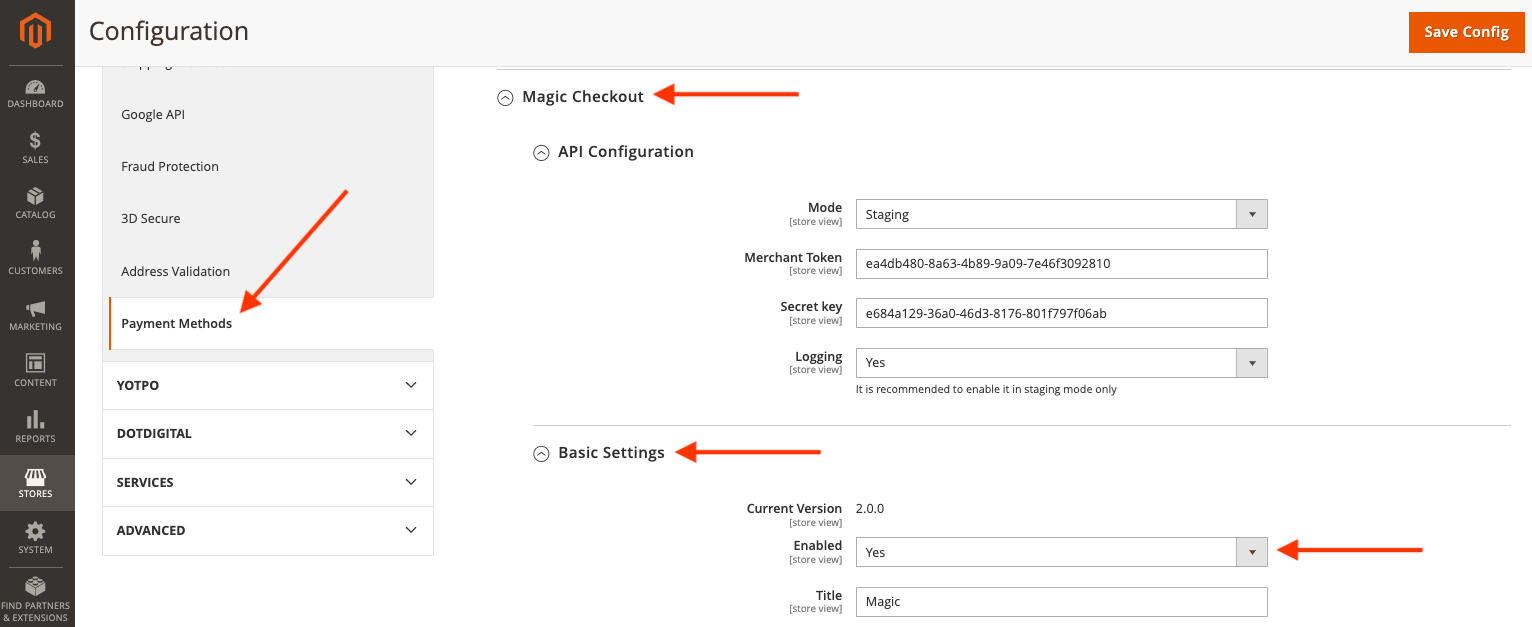
Task: Open the Logging dropdown
Action: (1062, 363)
